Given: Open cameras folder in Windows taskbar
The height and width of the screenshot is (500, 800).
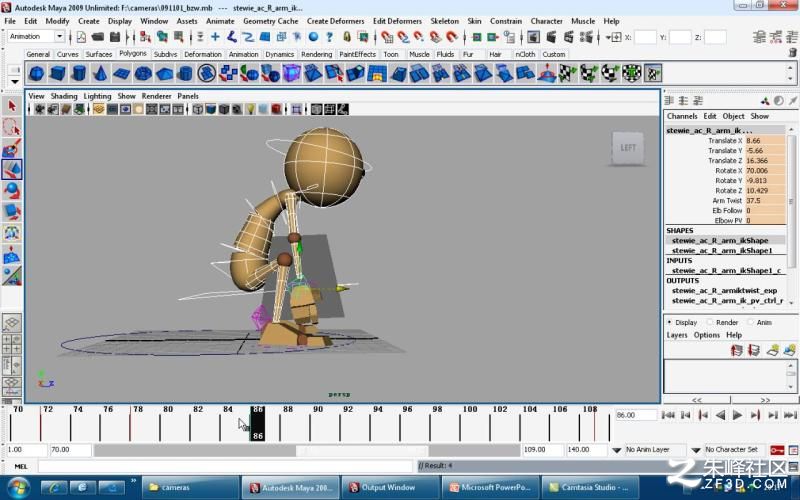Looking at the screenshot, I should [x=189, y=487].
